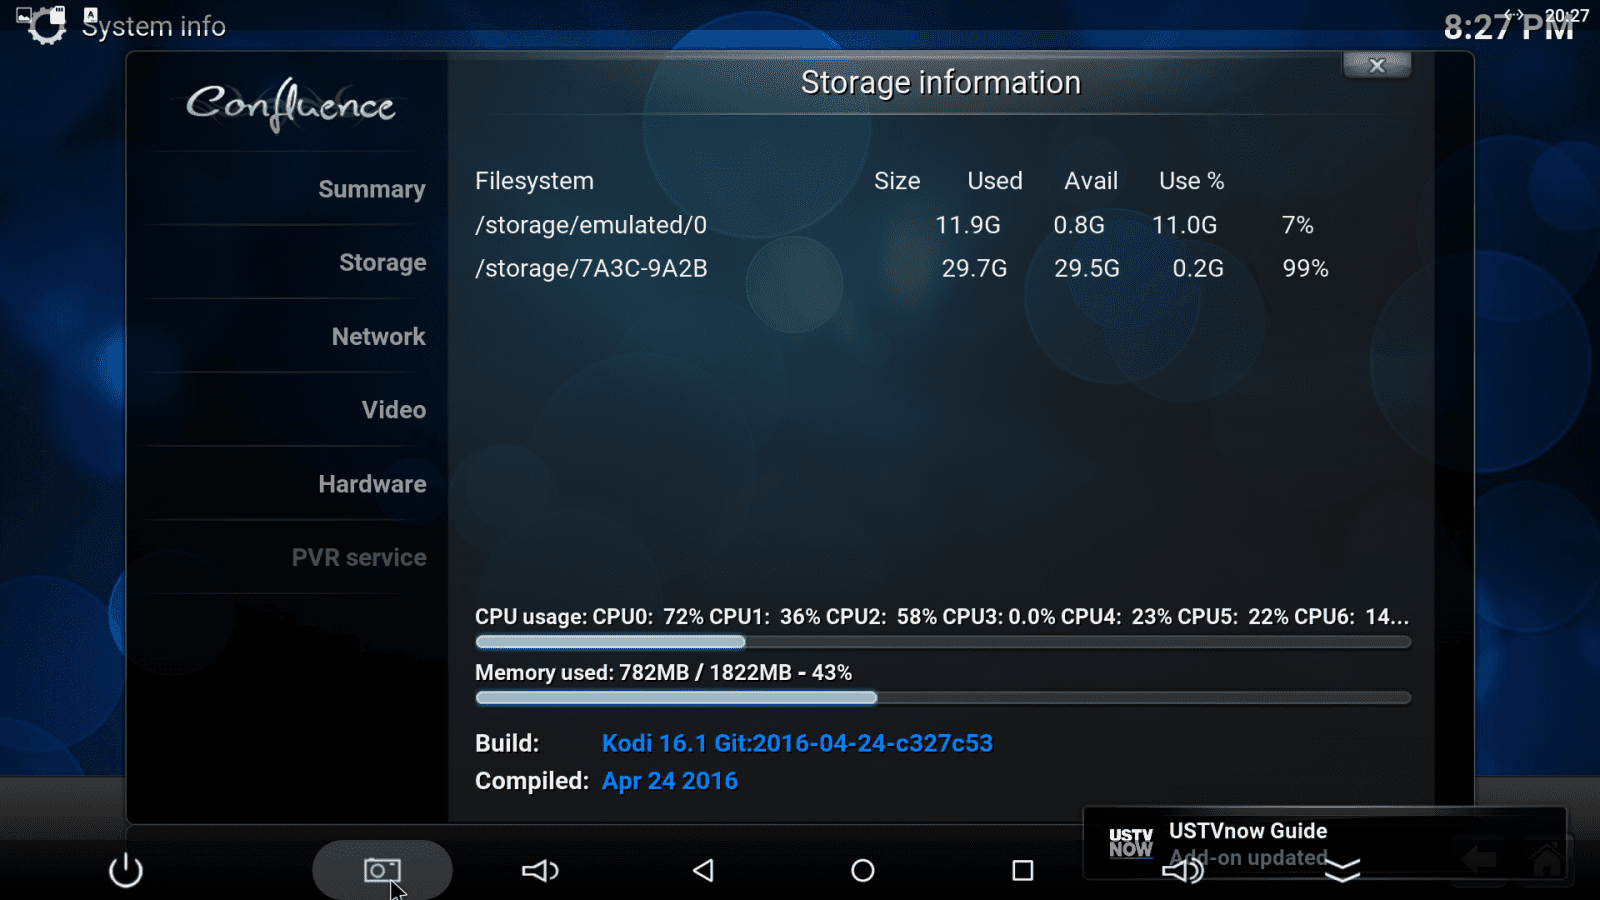Image resolution: width=1600 pixels, height=900 pixels.
Task: Switch to the Summary section
Action: pos(372,189)
